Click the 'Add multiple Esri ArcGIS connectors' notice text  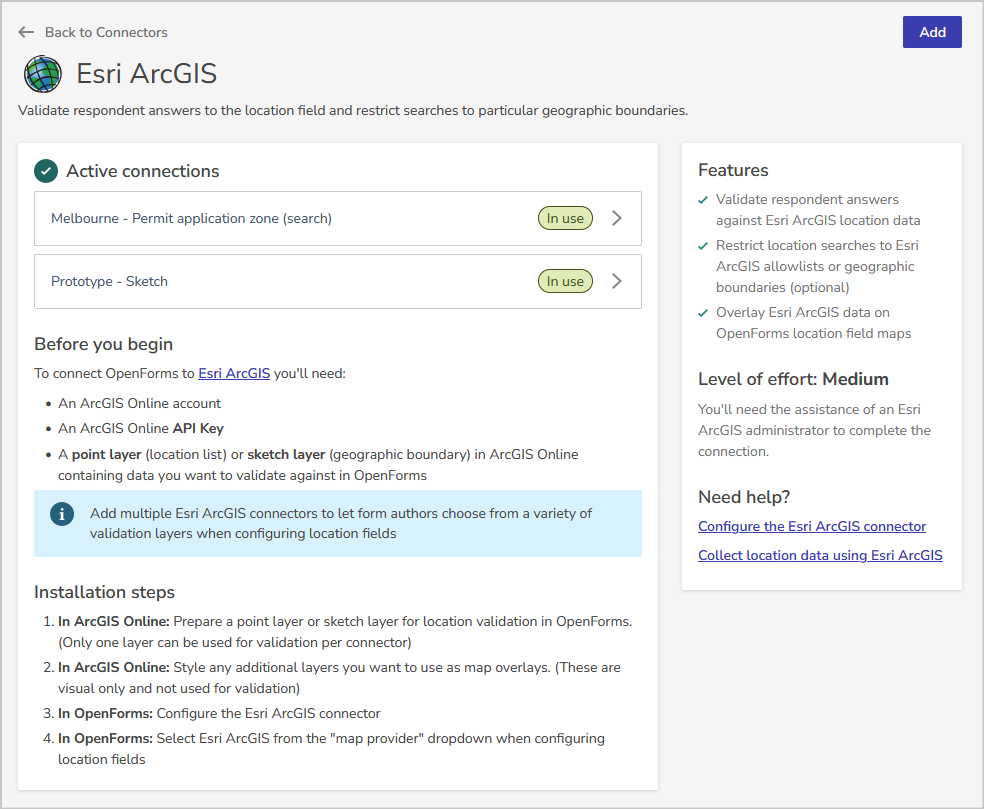[x=341, y=523]
